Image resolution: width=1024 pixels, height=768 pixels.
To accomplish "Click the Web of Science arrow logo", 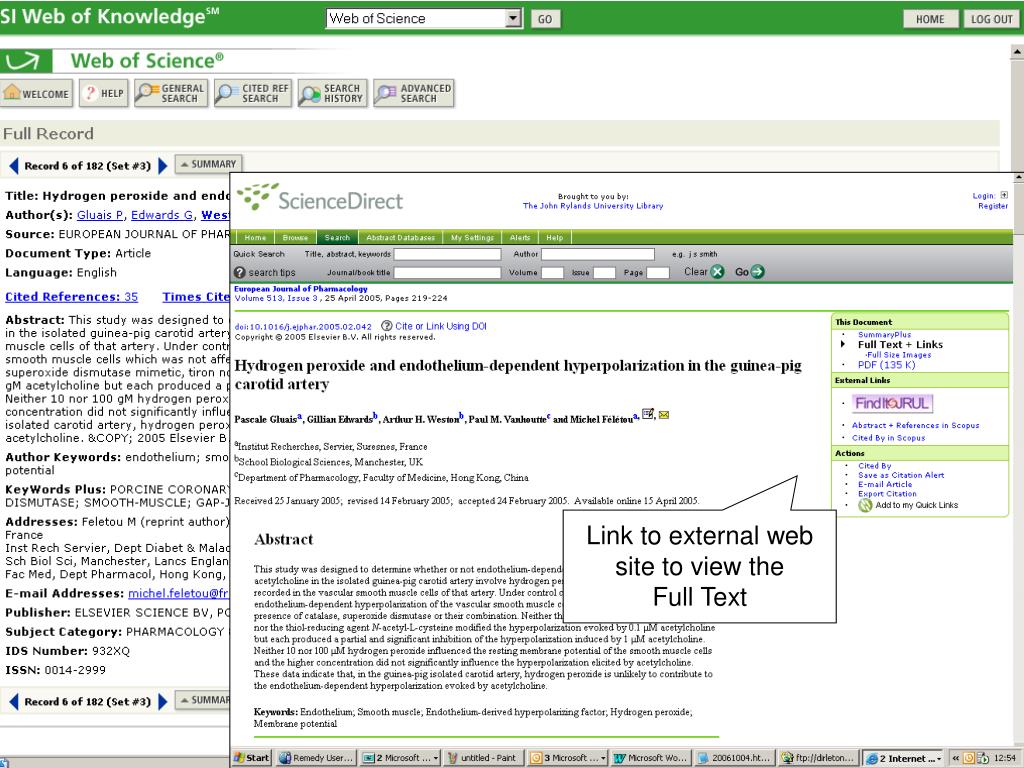I will tap(25, 61).
